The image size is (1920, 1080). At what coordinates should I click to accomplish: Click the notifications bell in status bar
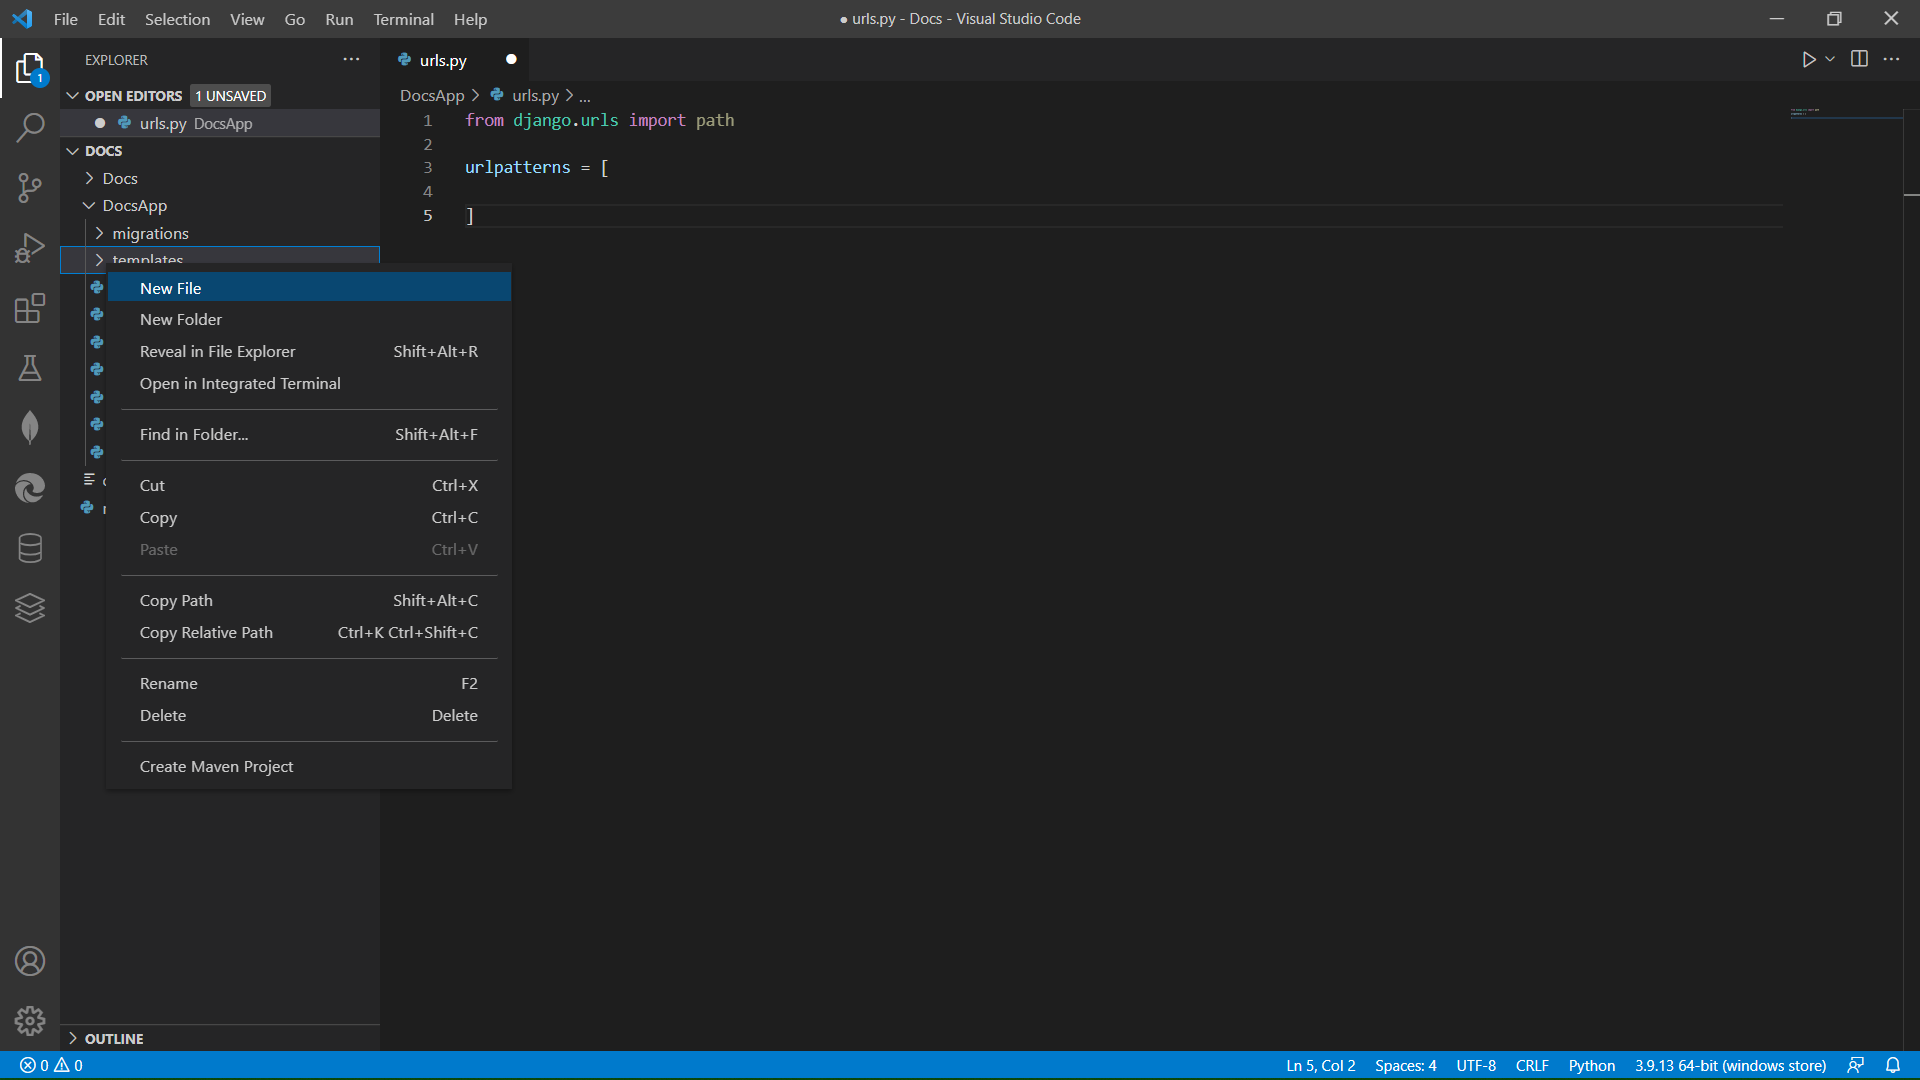(1893, 1065)
